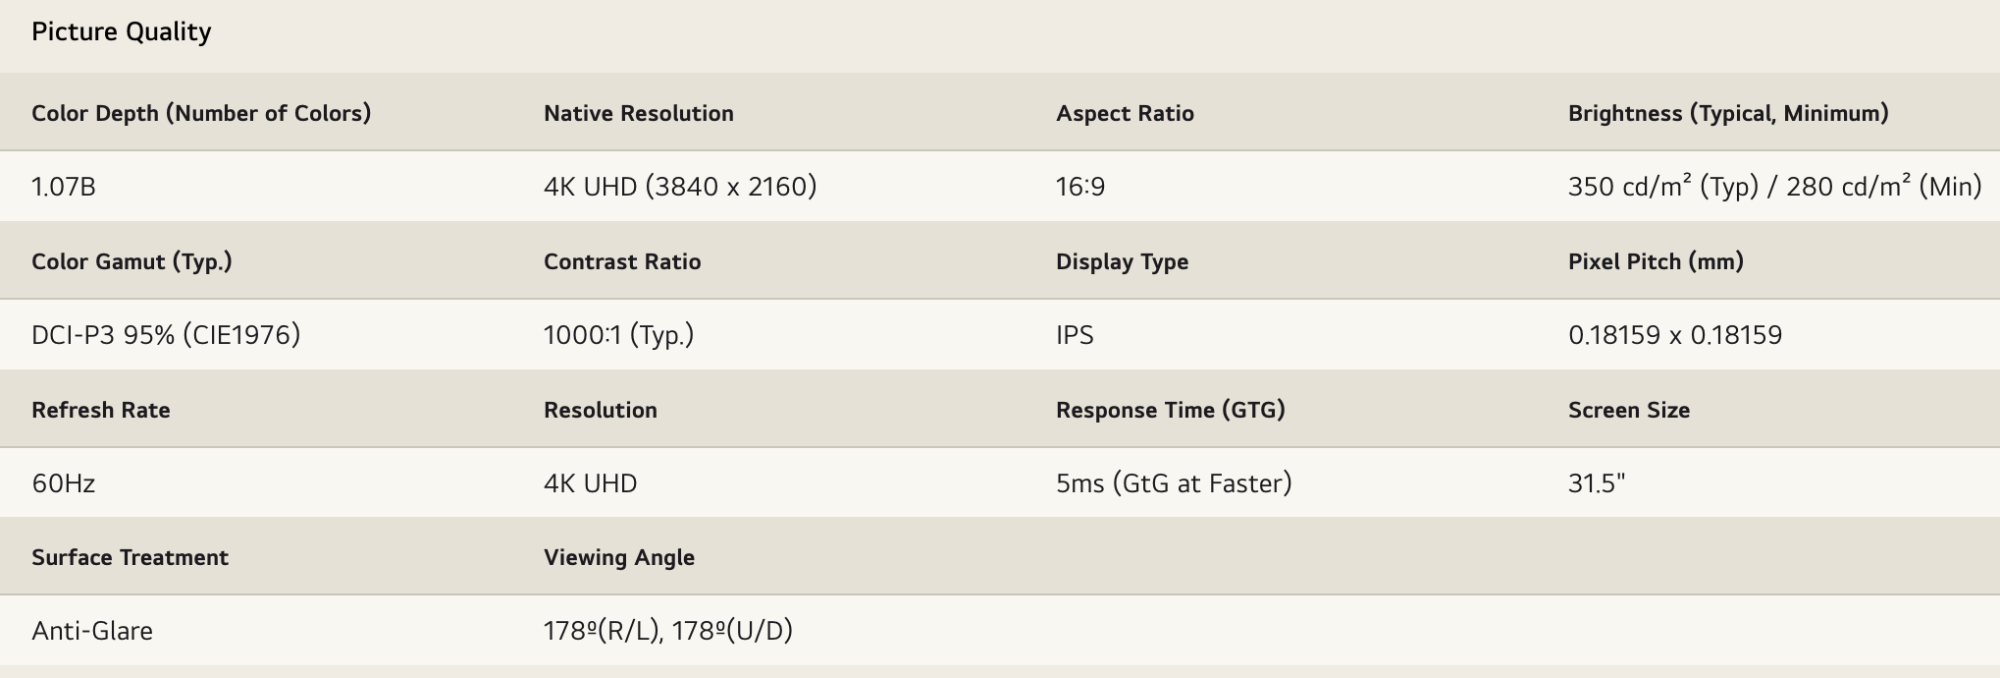Click the Native Resolution header
This screenshot has height=678, width=2000.
638,113
